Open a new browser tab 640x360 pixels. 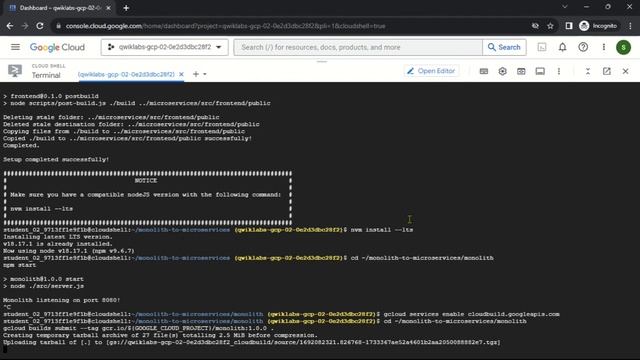tap(126, 8)
